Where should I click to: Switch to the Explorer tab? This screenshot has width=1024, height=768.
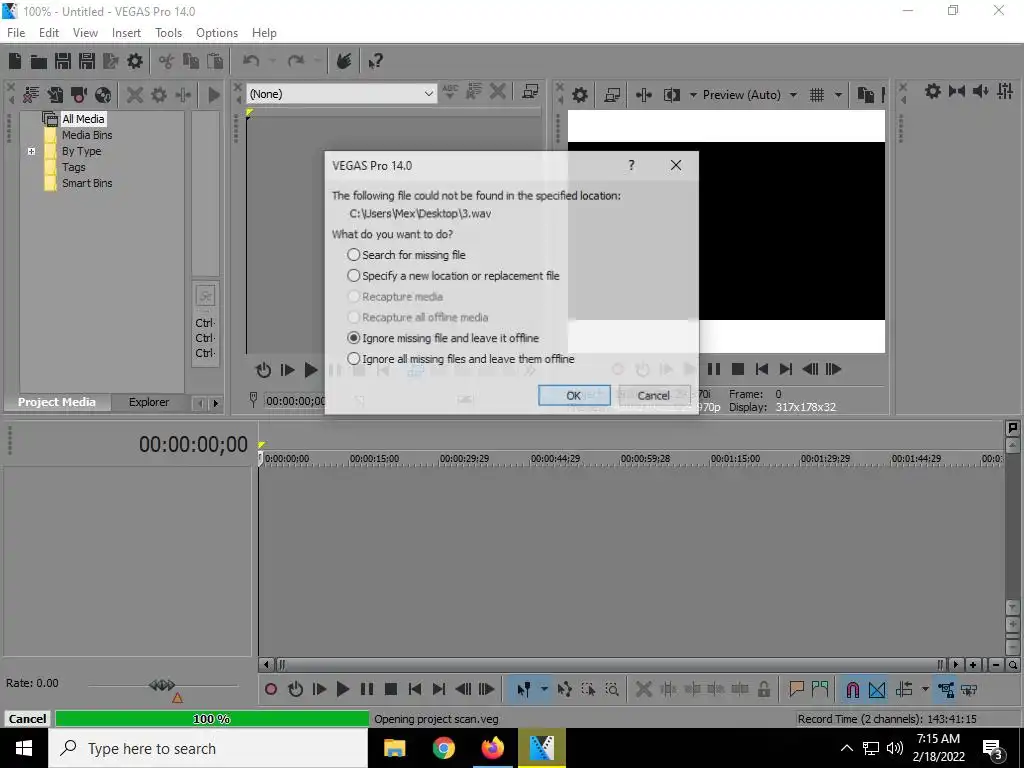click(149, 402)
